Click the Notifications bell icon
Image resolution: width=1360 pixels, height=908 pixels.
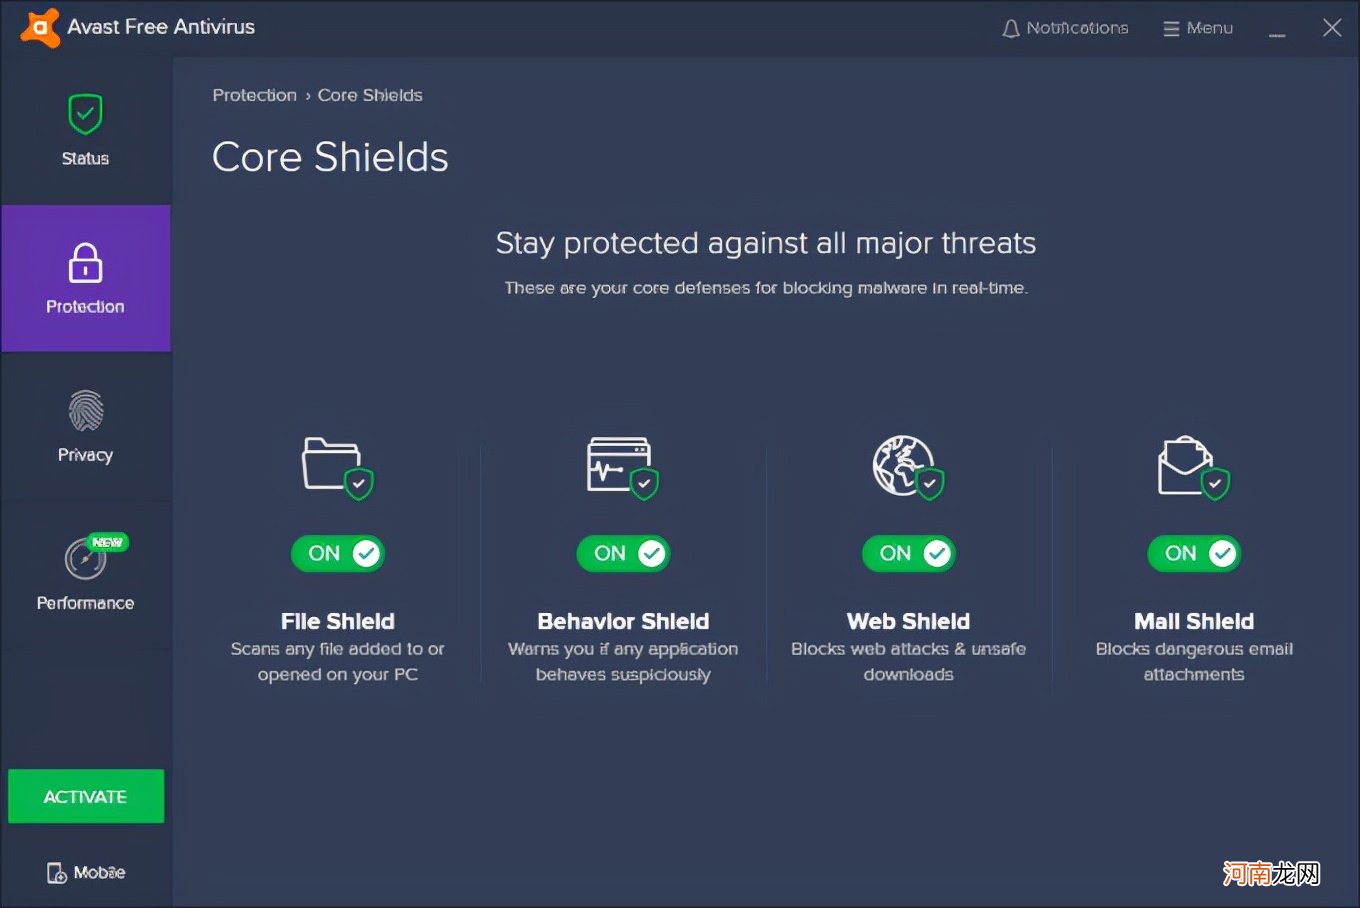click(x=1011, y=29)
